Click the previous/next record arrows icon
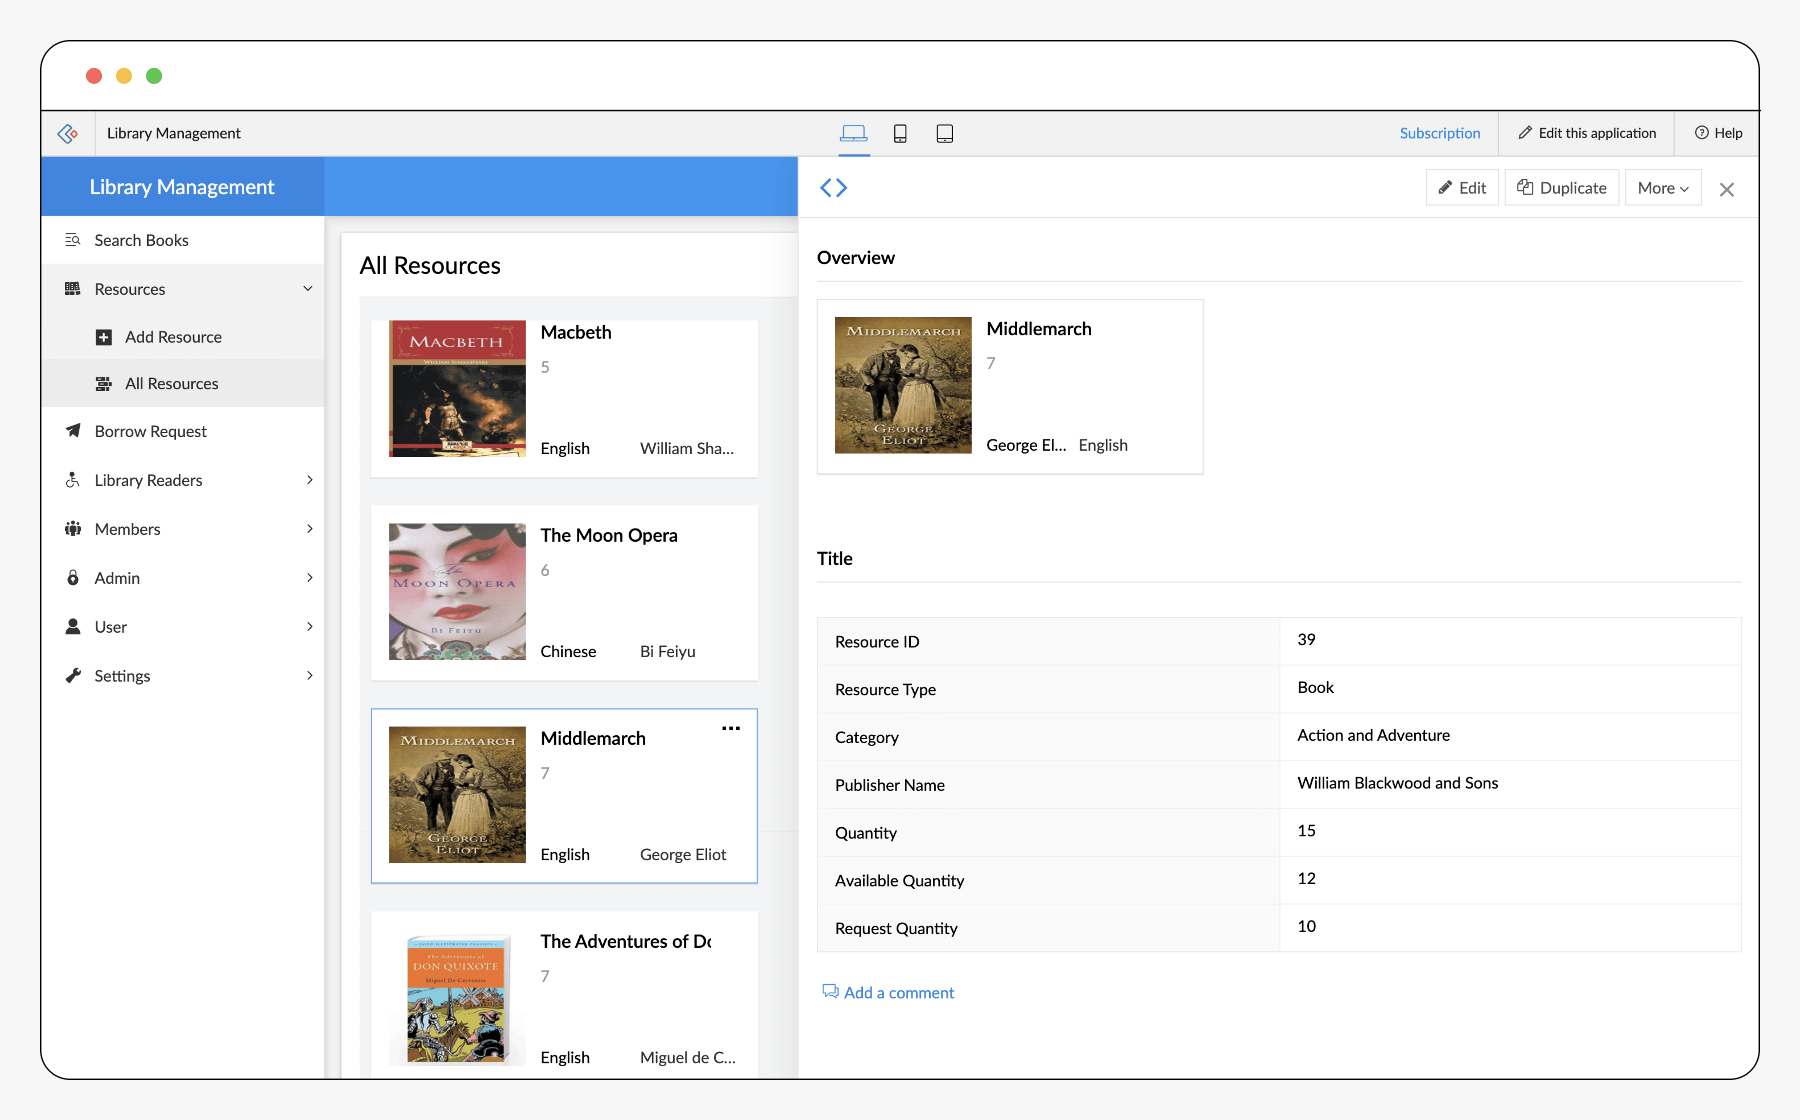 pyautogui.click(x=833, y=188)
